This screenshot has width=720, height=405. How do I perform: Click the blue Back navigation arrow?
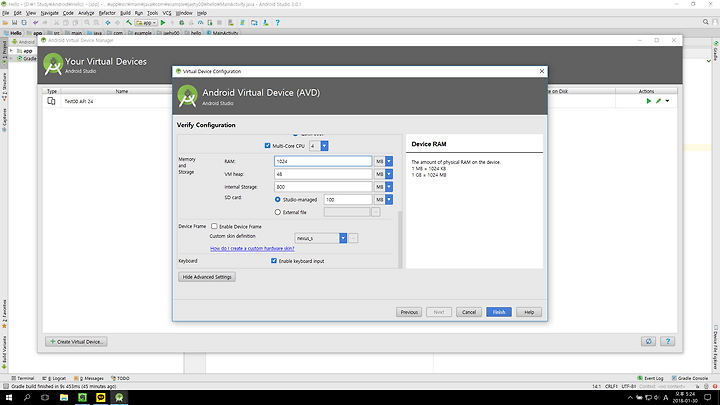[108, 22]
